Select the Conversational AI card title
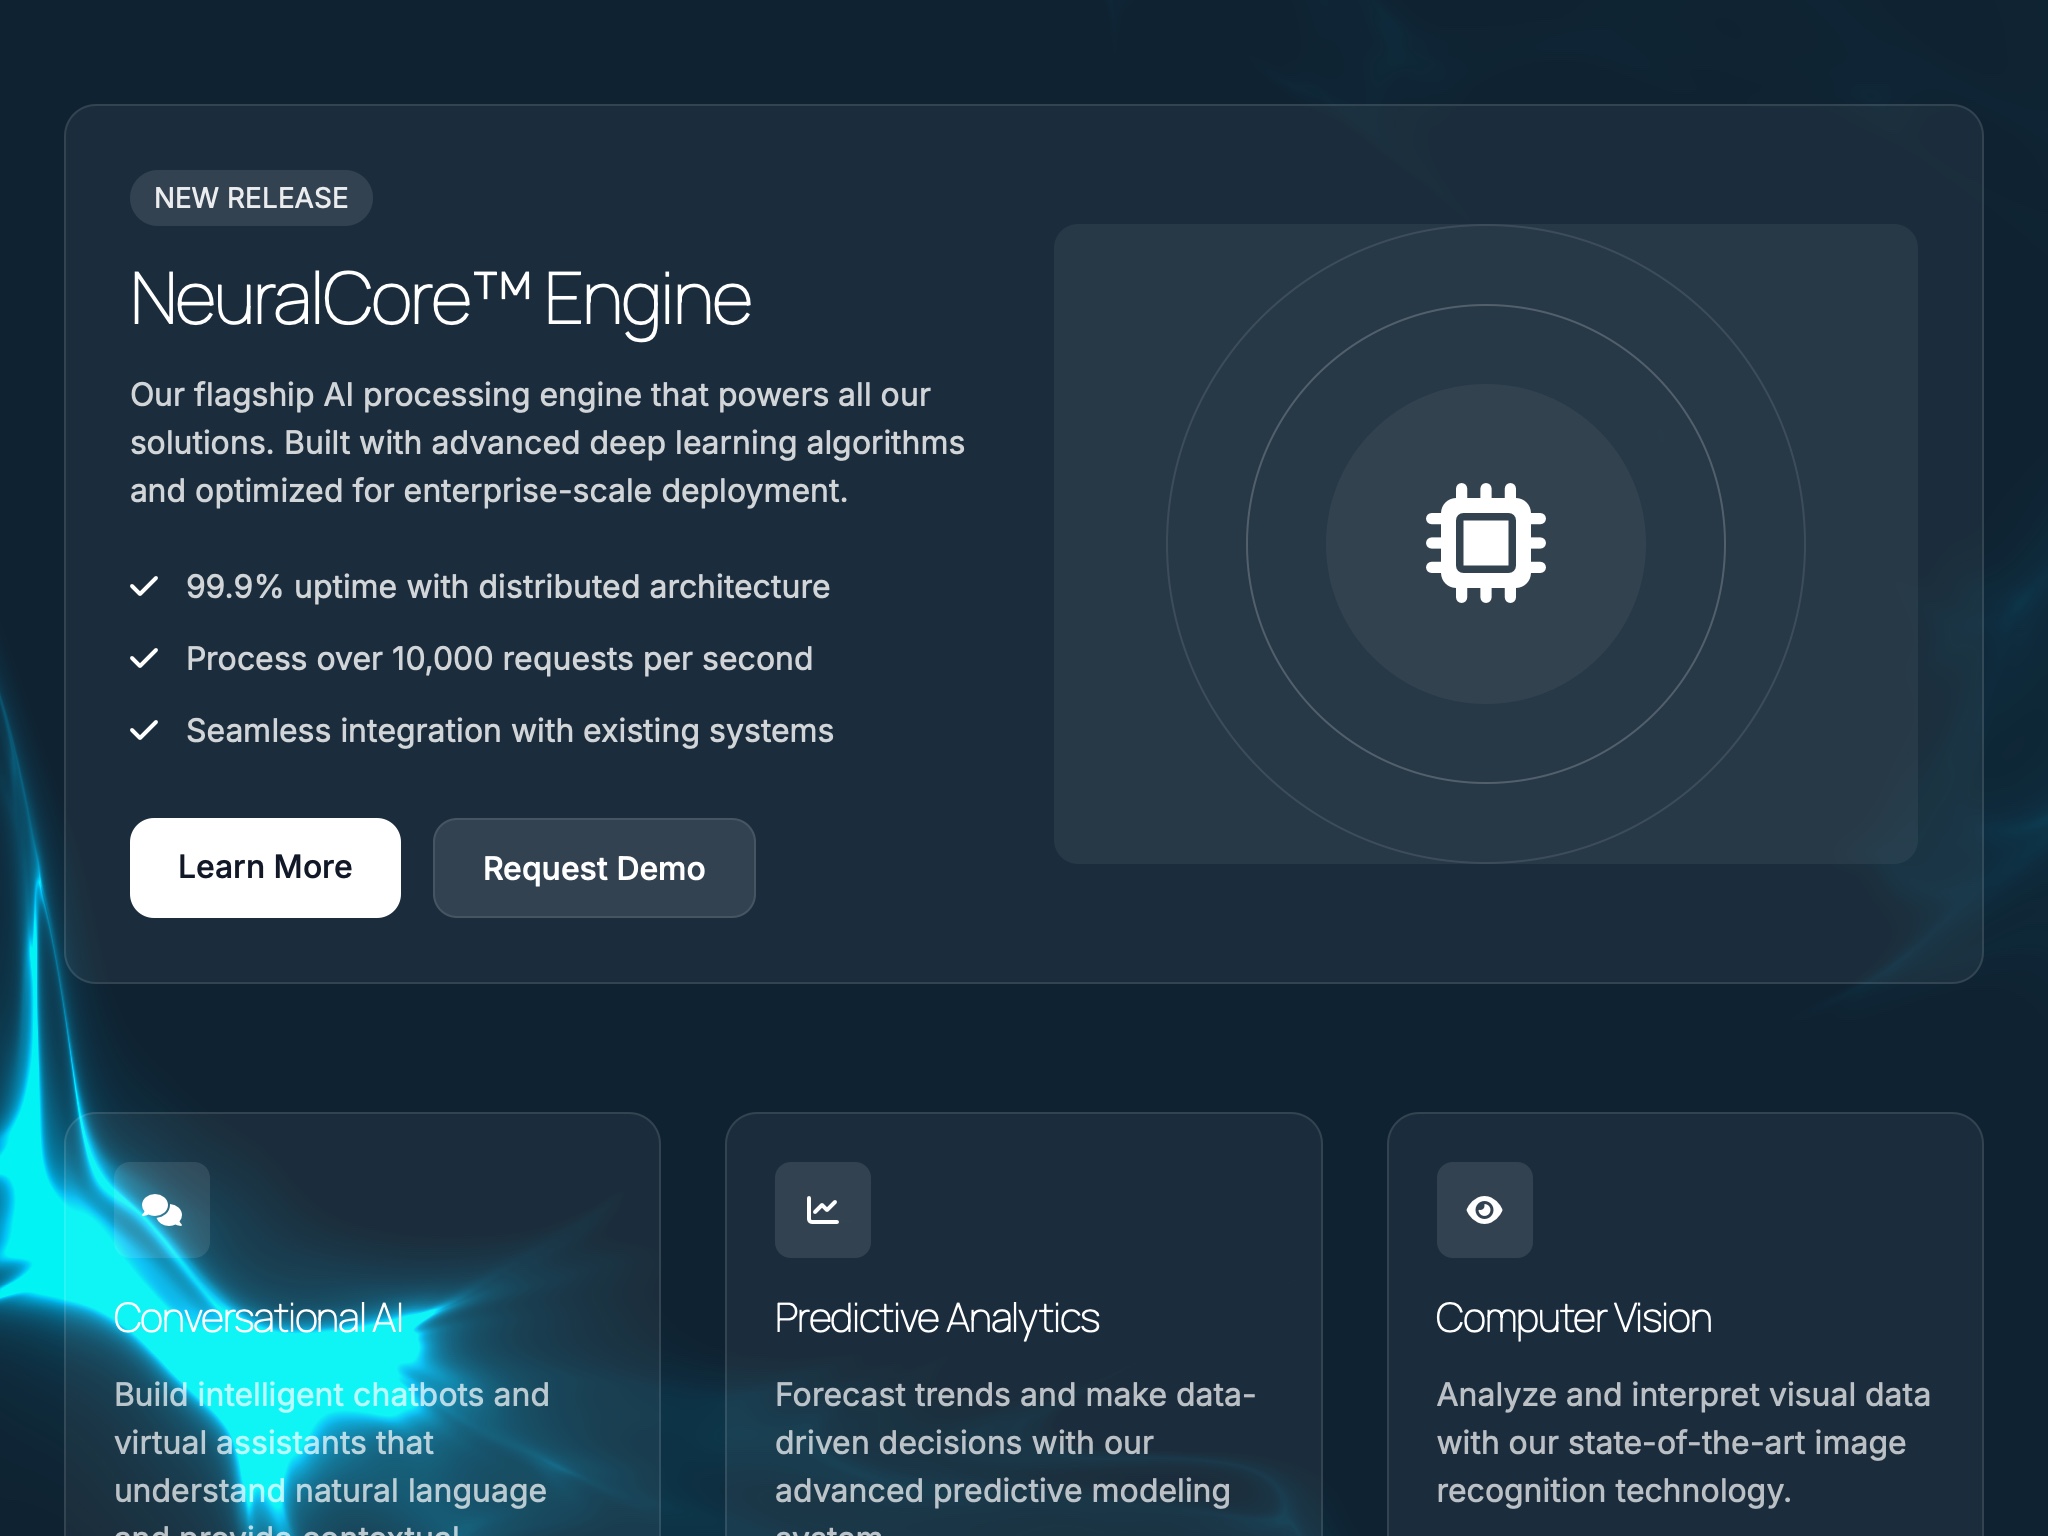 tap(258, 1318)
